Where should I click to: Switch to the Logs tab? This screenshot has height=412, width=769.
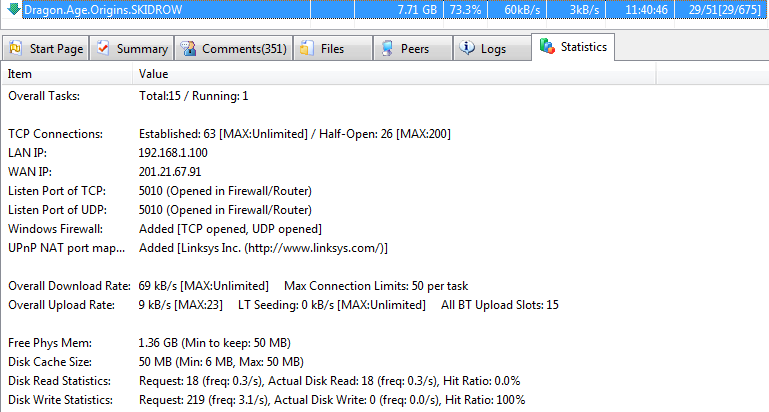pos(492,49)
